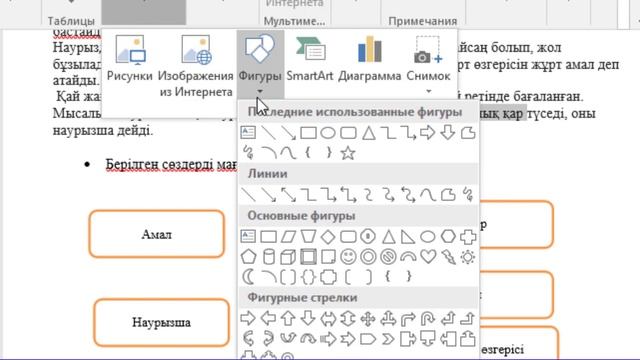The height and width of the screenshot is (360, 640).
Task: Pick the folded corner shape
Action: (x=328, y=257)
